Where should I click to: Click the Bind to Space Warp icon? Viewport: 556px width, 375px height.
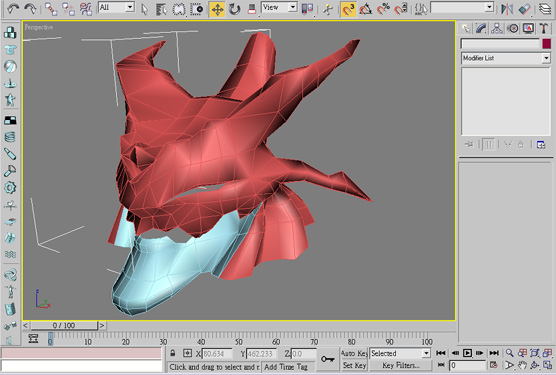86,9
